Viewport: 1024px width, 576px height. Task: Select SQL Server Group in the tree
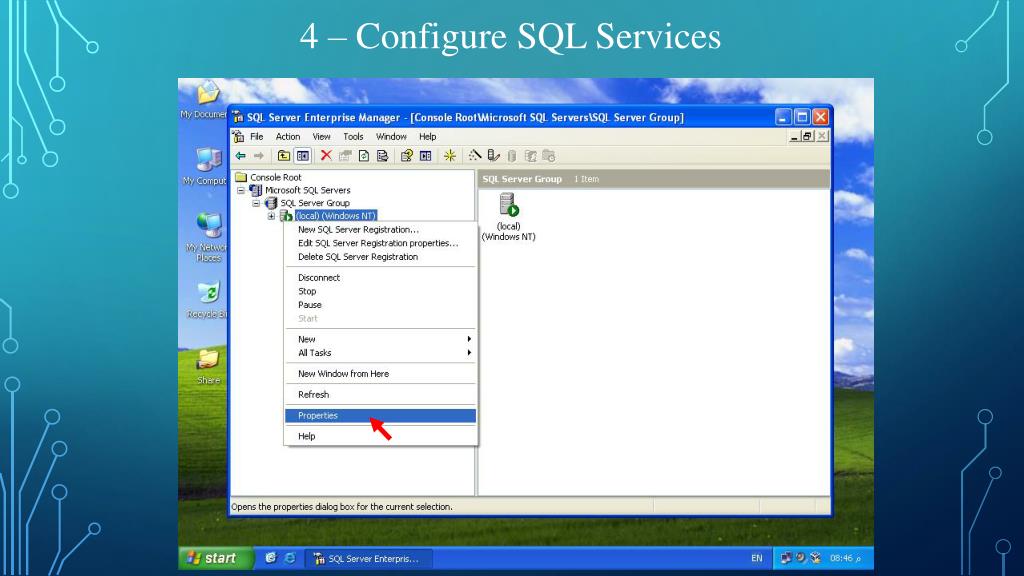click(315, 203)
